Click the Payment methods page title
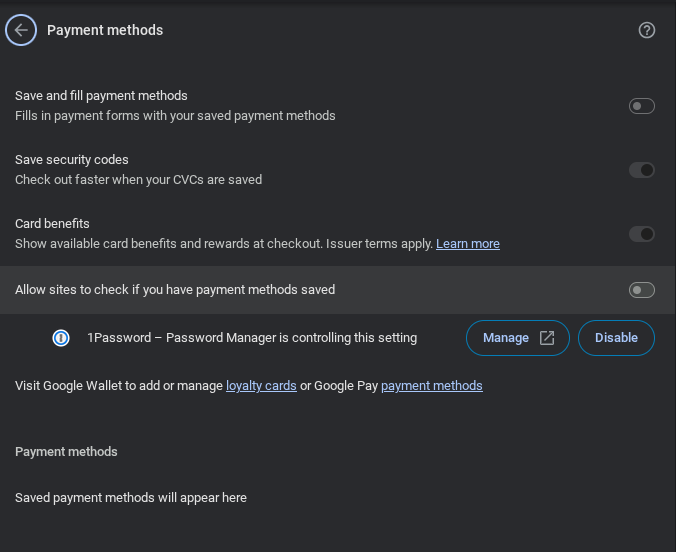This screenshot has height=552, width=676. 105,30
